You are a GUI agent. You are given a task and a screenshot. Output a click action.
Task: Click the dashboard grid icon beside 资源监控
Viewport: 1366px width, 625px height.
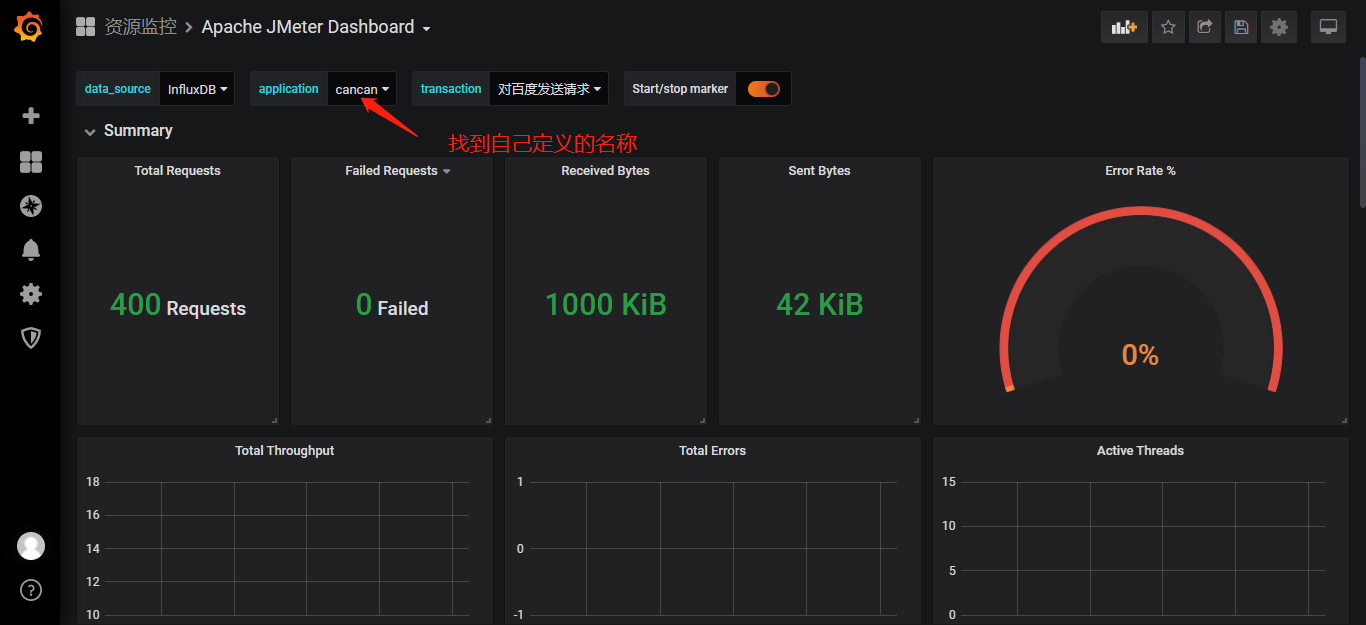[x=86, y=27]
